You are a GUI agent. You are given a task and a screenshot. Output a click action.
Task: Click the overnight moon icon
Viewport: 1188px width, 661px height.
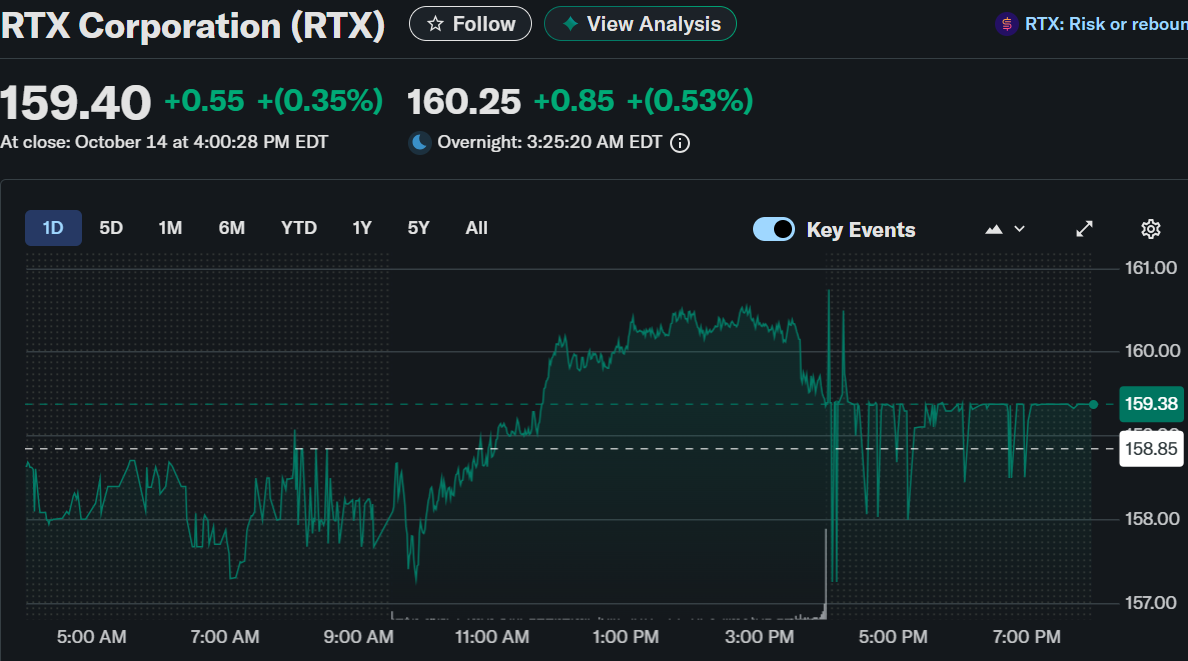click(420, 143)
